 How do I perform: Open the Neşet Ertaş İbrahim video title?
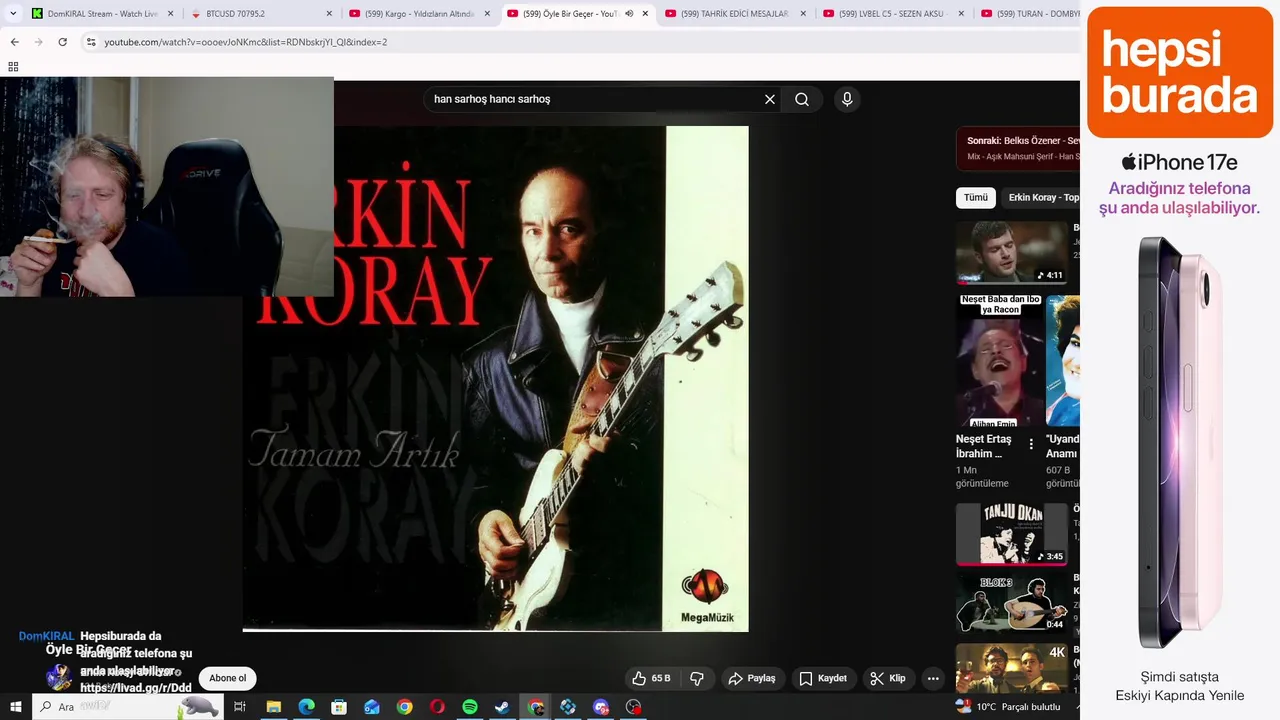click(984, 446)
